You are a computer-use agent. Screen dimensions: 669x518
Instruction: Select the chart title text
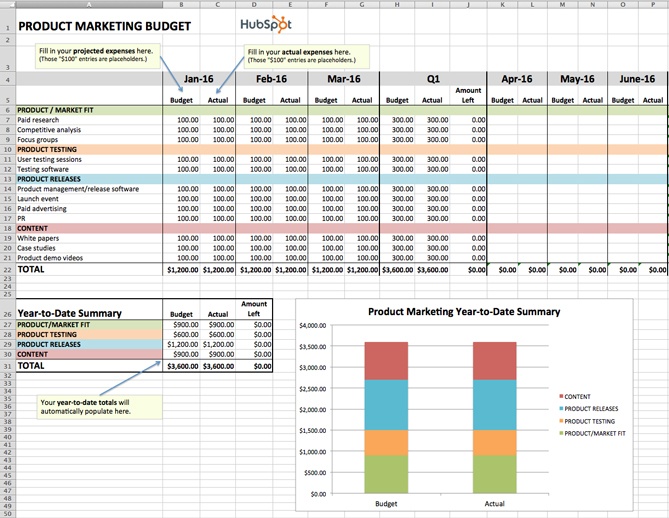point(464,311)
